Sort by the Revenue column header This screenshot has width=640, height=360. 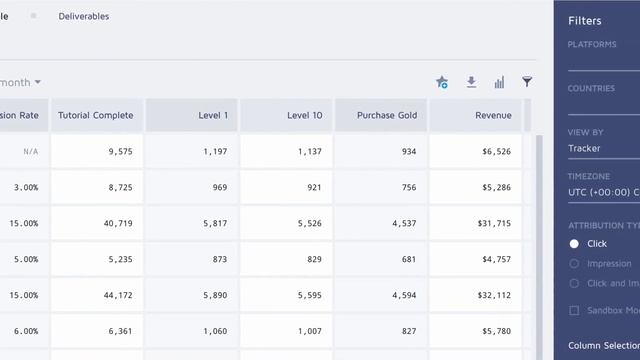coord(476,116)
